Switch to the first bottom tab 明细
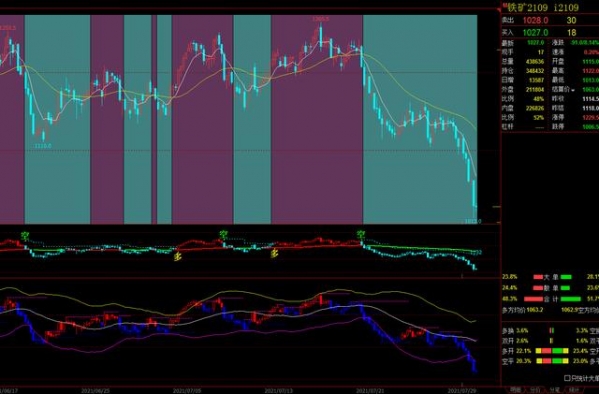 point(515,390)
